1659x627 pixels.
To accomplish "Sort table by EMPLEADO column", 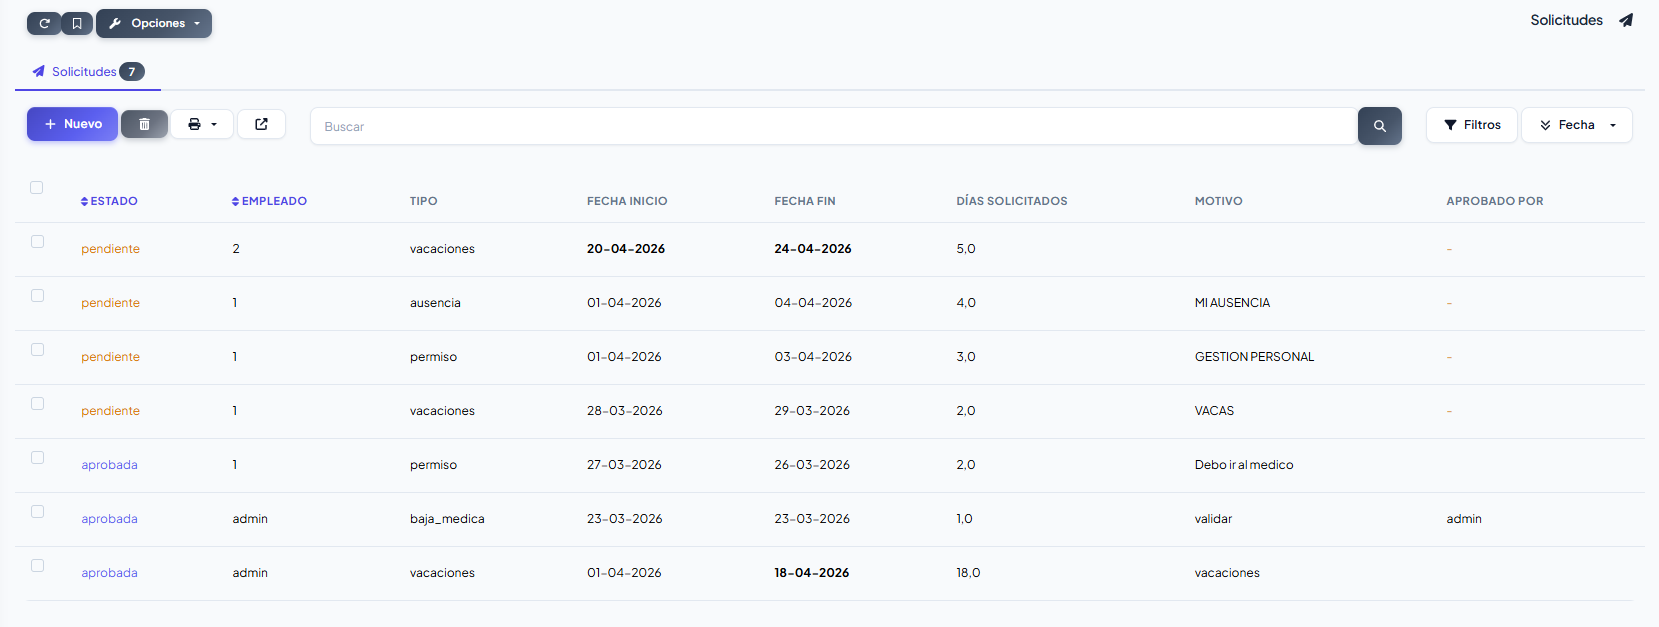I will pos(269,201).
